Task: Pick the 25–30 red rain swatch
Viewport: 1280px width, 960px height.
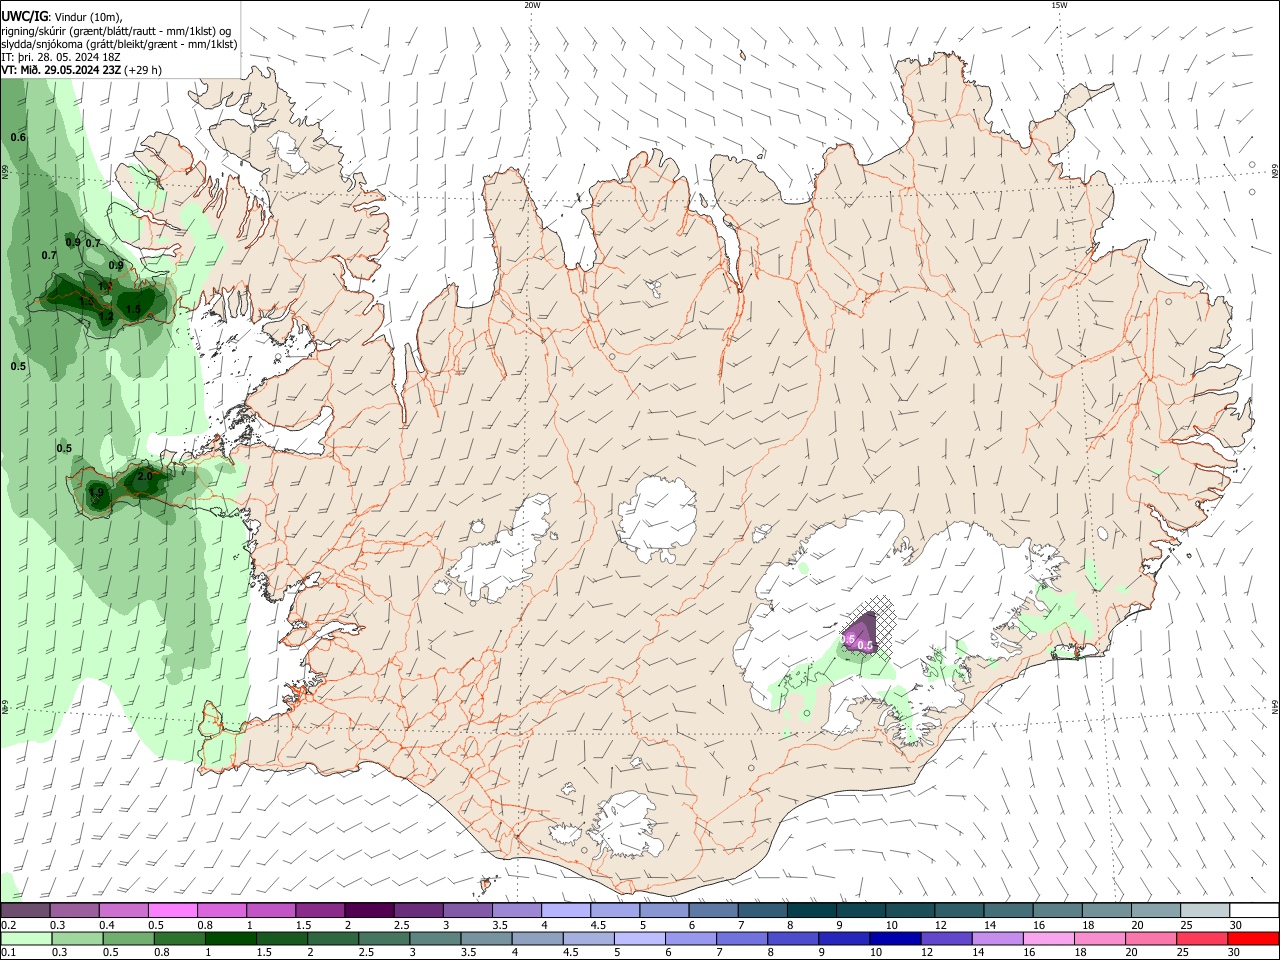Action: coord(1201,938)
